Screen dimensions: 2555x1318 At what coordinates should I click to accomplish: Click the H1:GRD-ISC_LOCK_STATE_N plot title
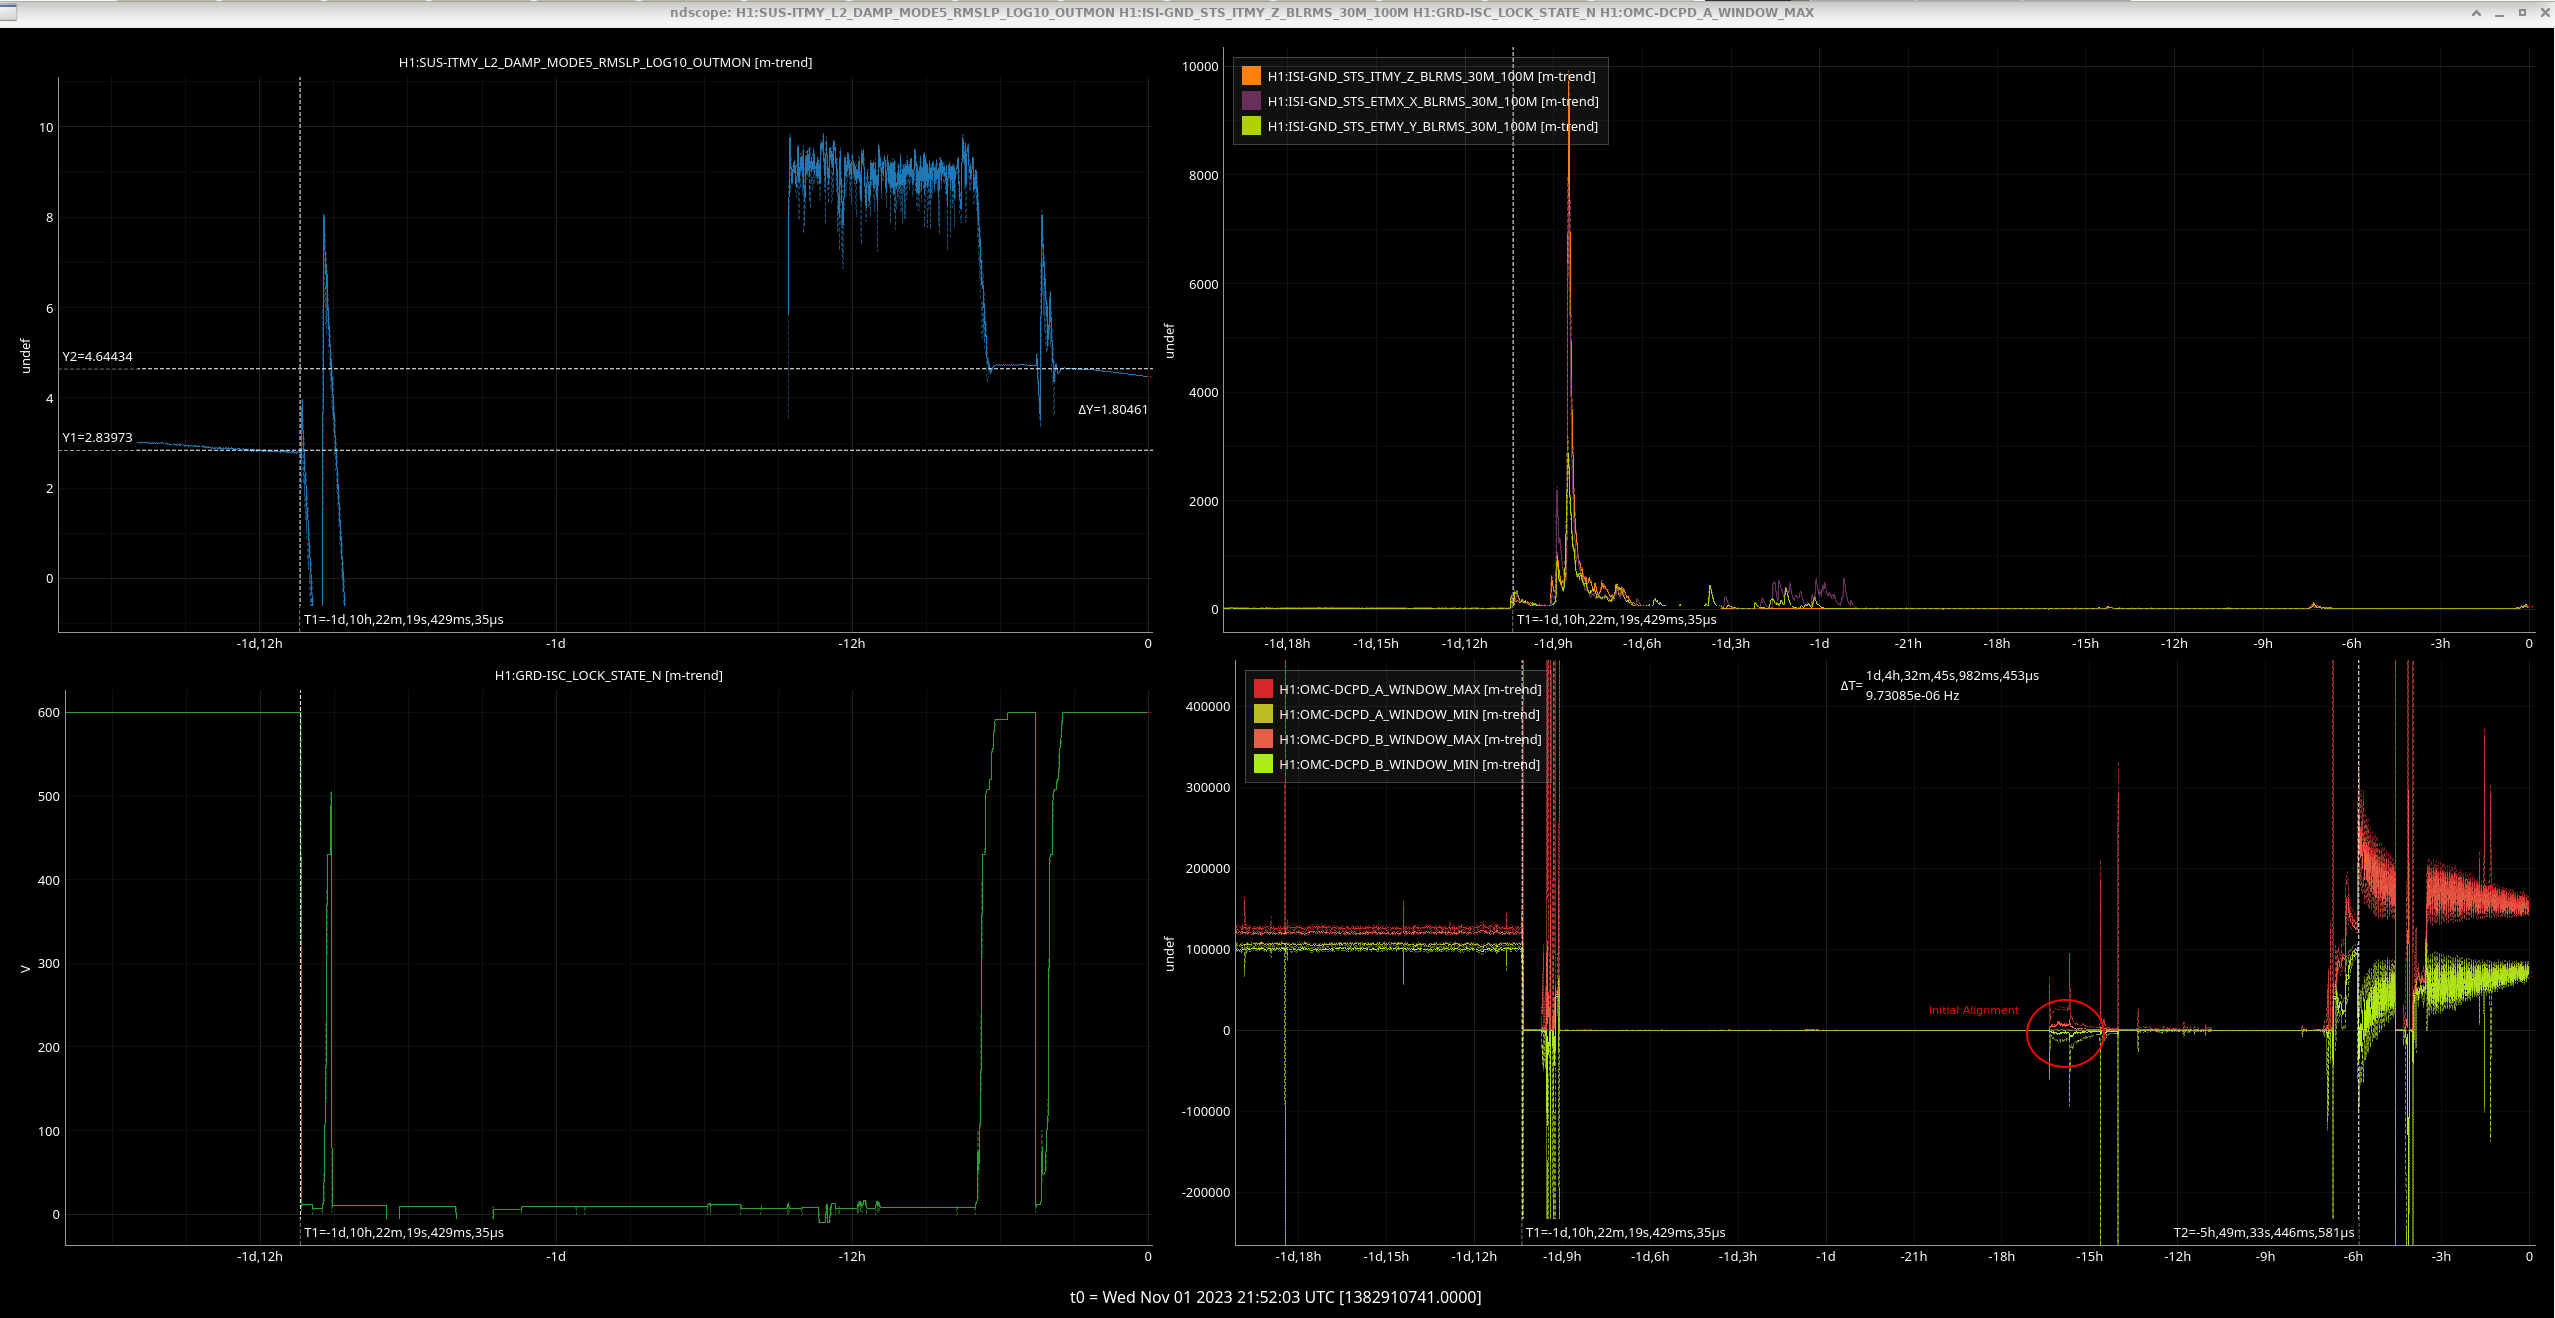click(x=608, y=675)
